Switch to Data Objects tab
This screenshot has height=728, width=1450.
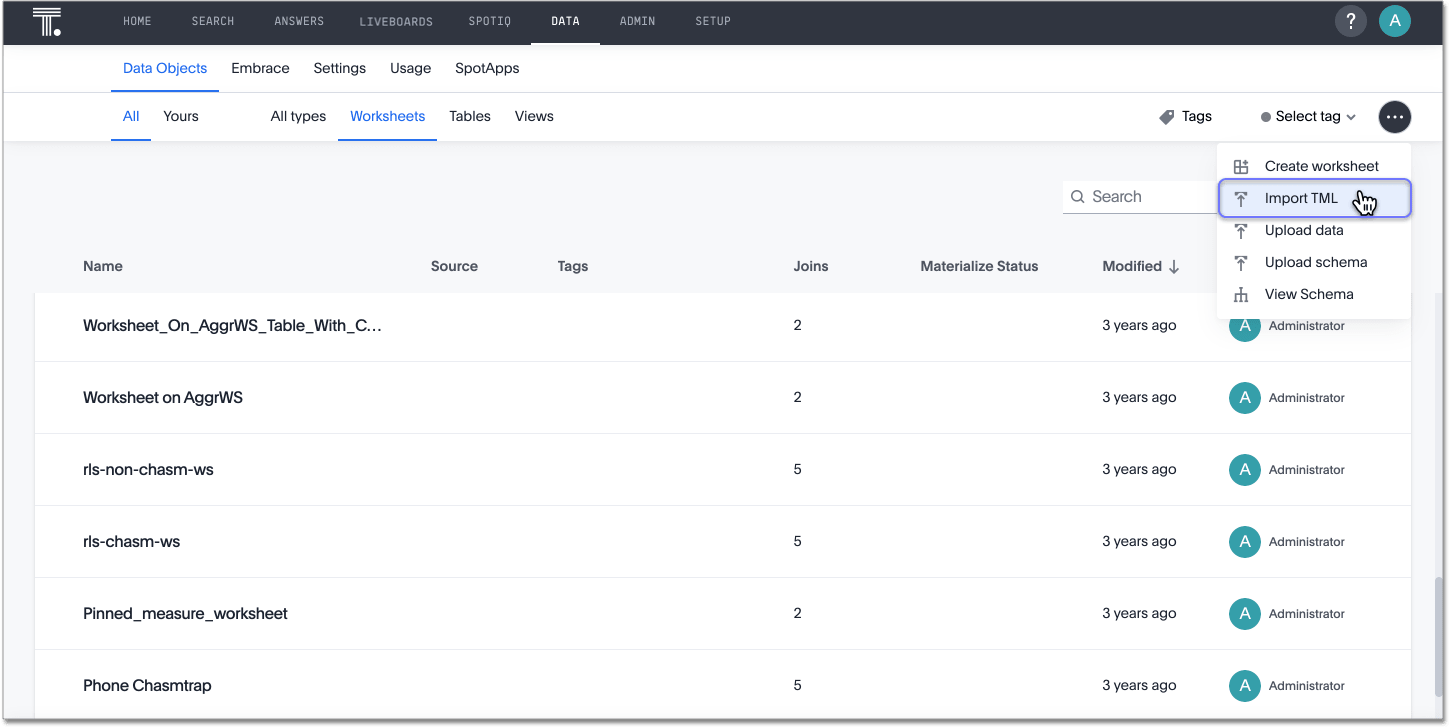(165, 69)
